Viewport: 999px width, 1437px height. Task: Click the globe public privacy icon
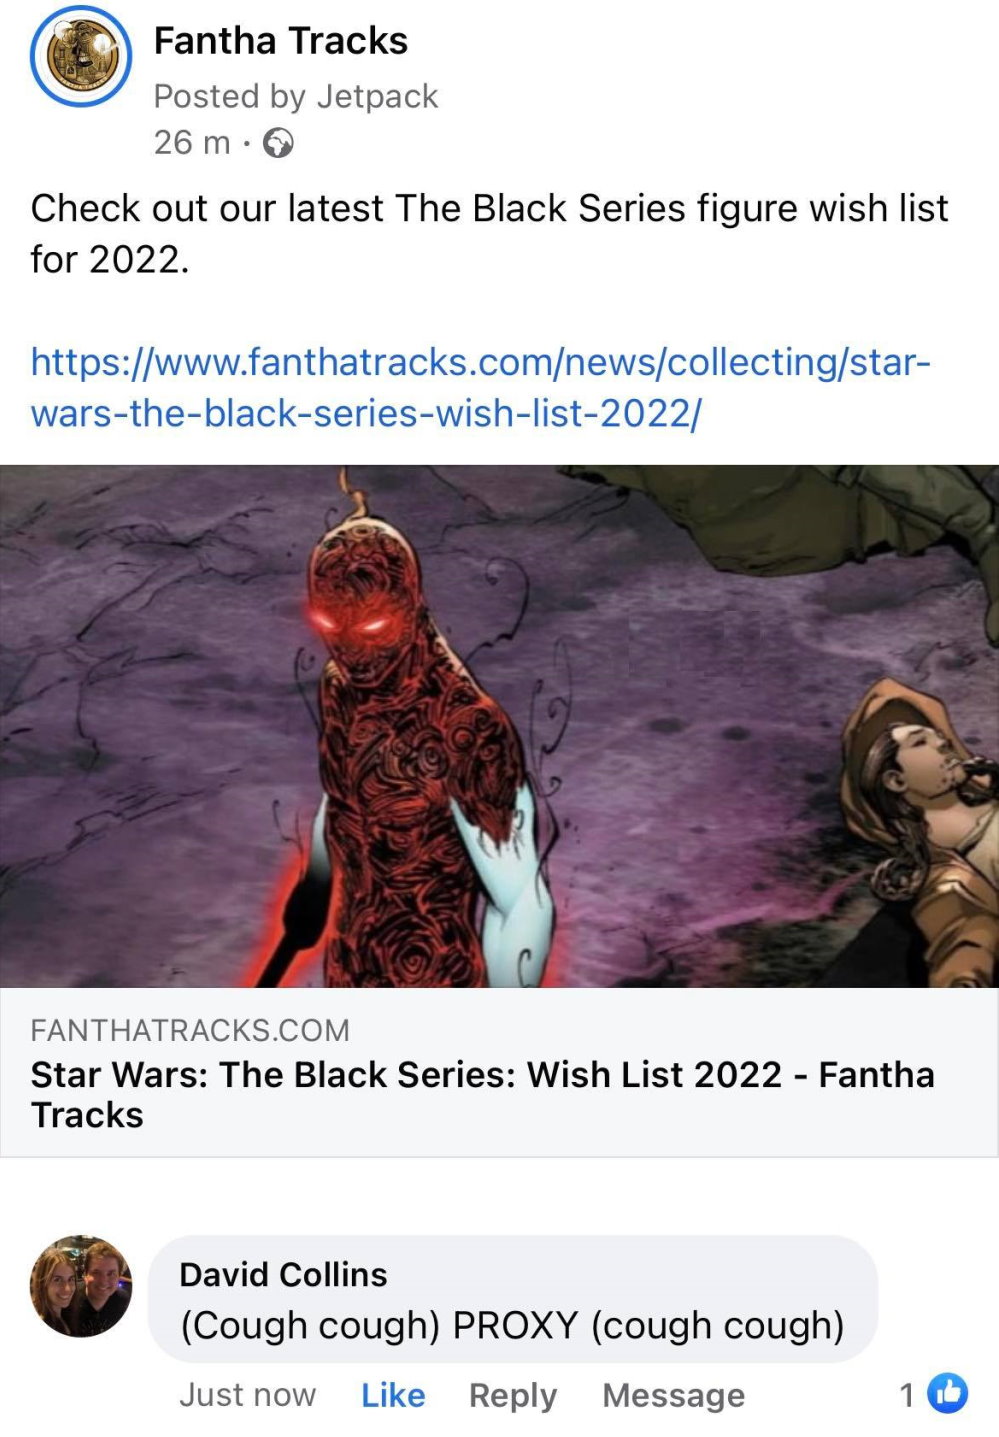tap(278, 143)
